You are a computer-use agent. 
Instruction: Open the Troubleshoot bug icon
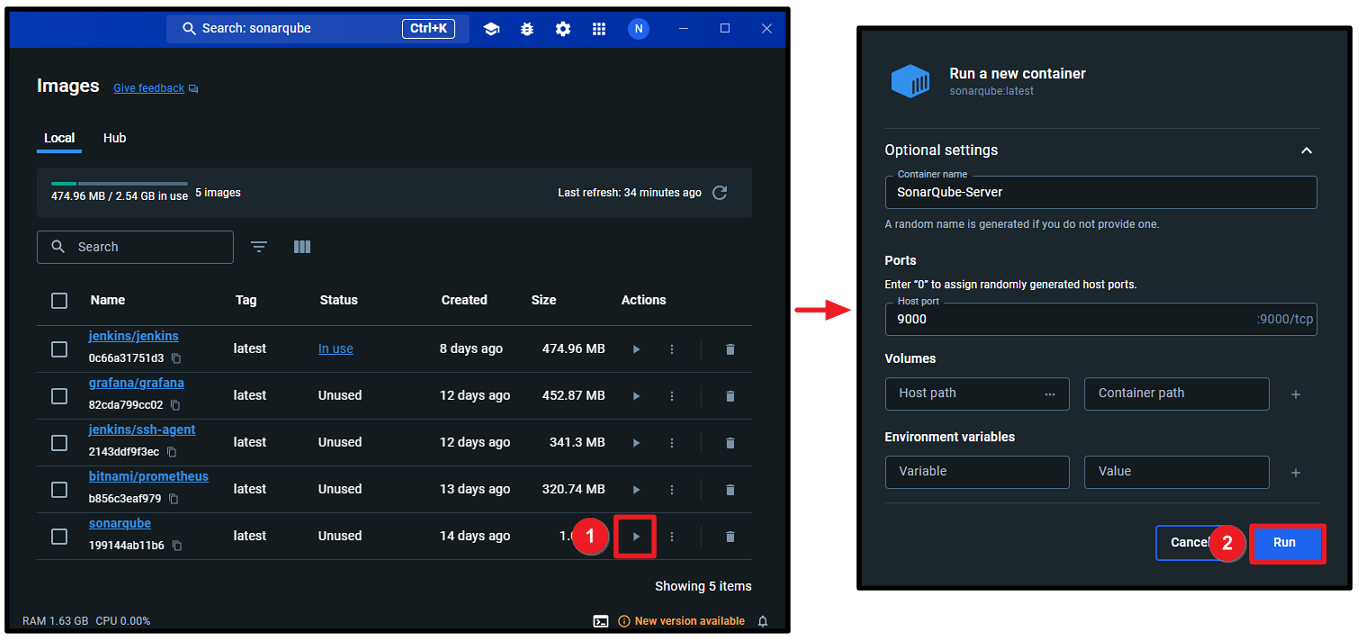[527, 29]
